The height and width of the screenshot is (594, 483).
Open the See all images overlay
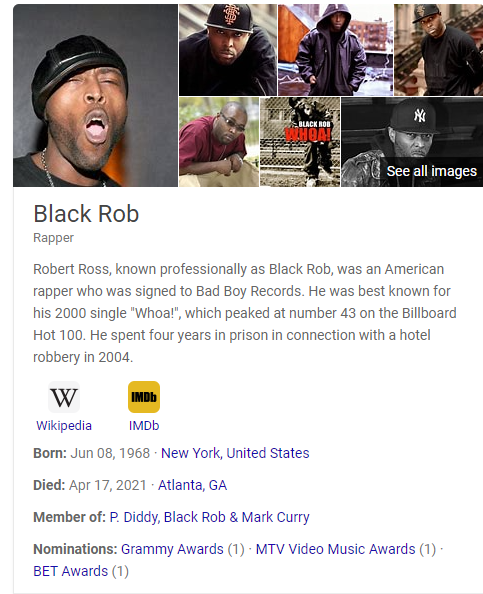click(x=431, y=171)
